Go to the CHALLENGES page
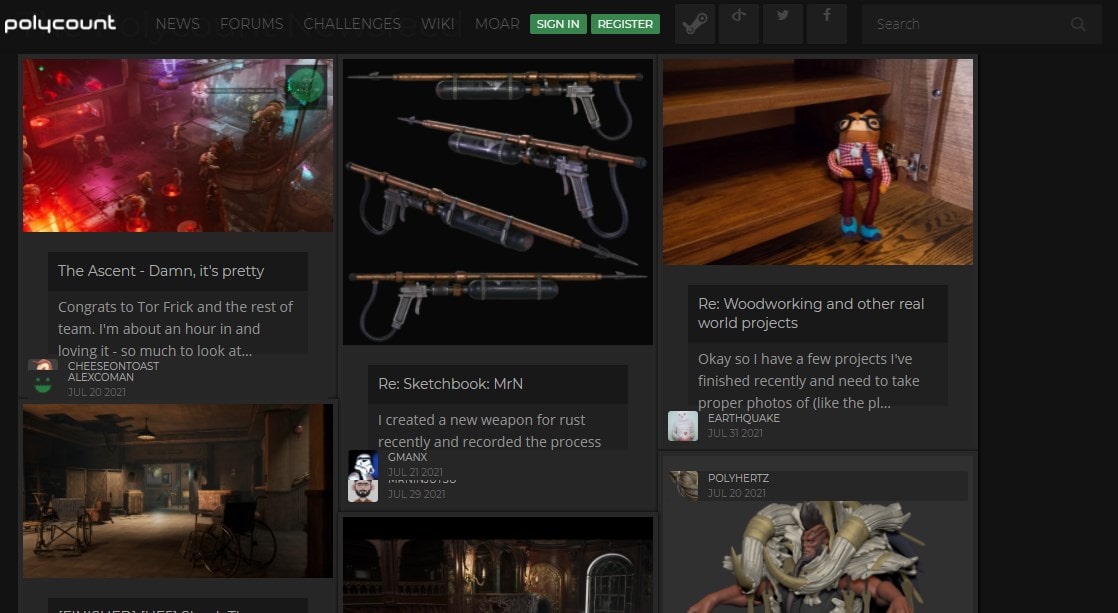The image size is (1118, 613). click(x=352, y=23)
